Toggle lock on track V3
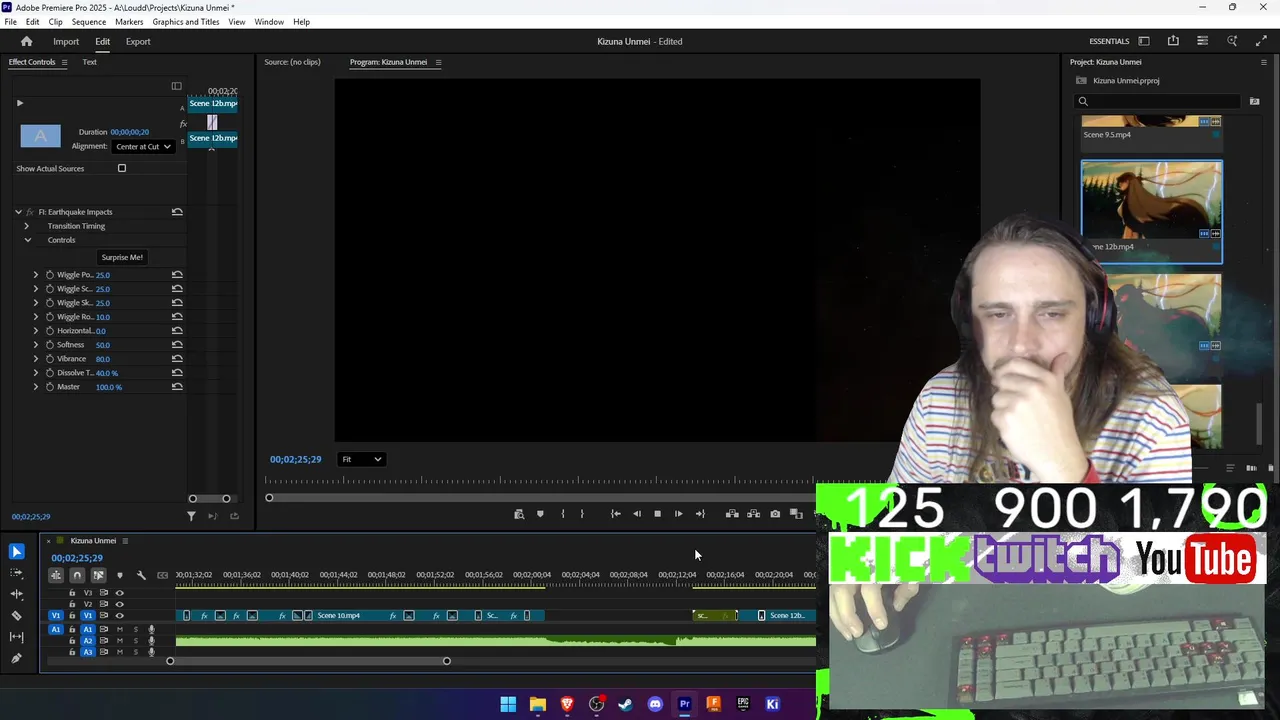 (71, 593)
